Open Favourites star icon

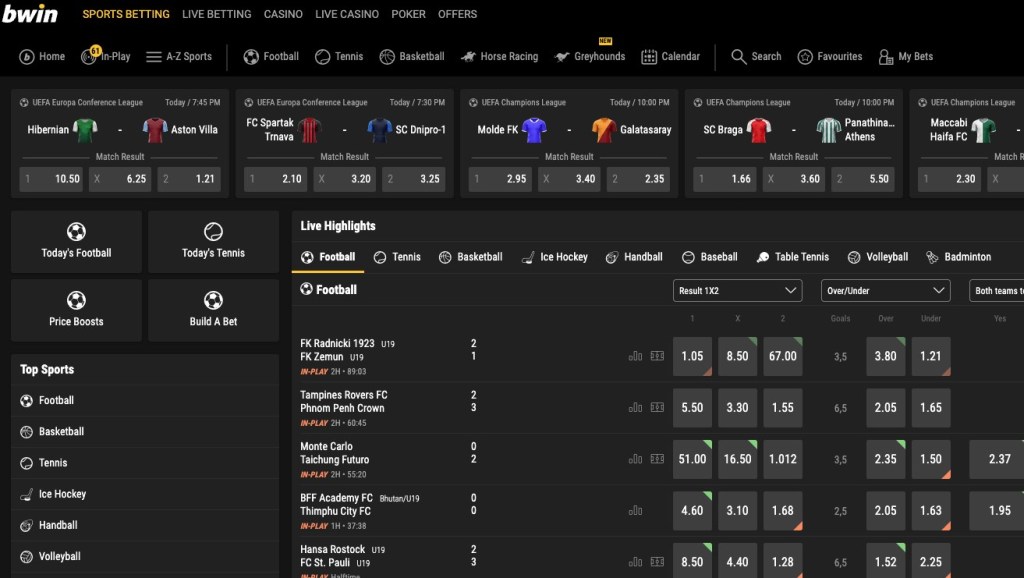click(x=805, y=57)
